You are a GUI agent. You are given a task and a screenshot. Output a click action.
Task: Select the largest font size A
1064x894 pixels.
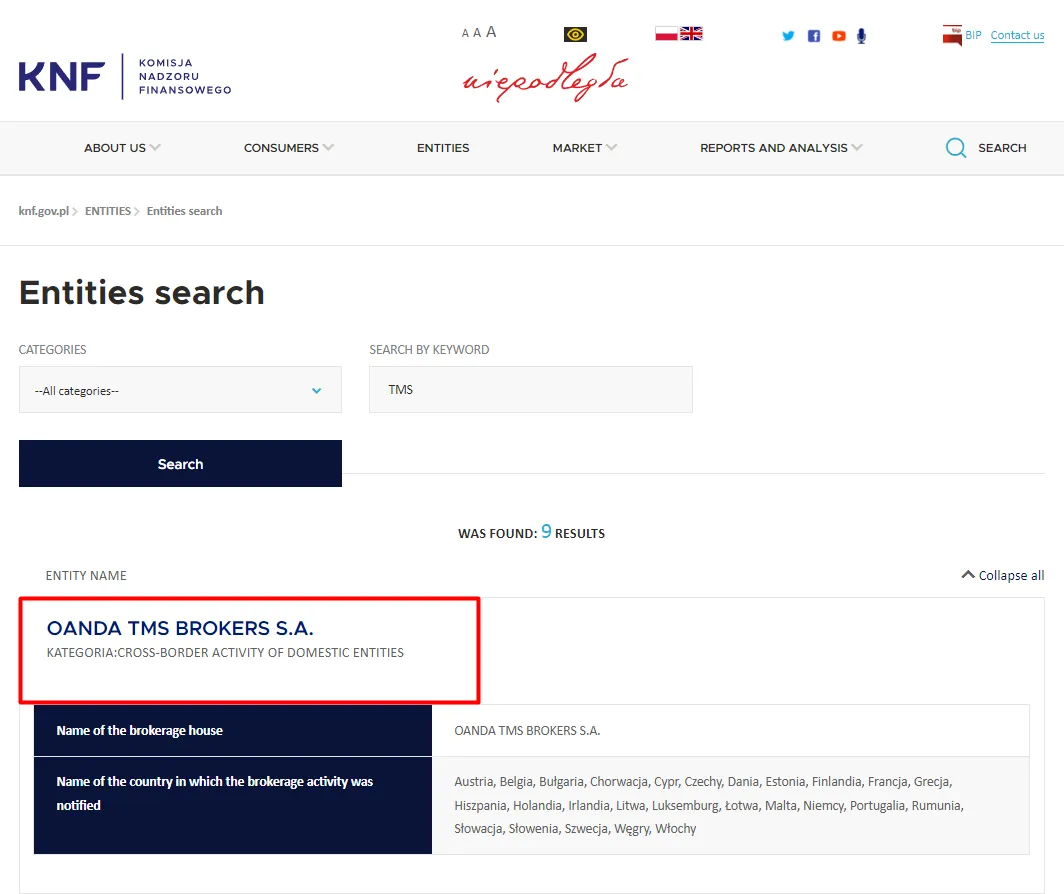pos(491,32)
